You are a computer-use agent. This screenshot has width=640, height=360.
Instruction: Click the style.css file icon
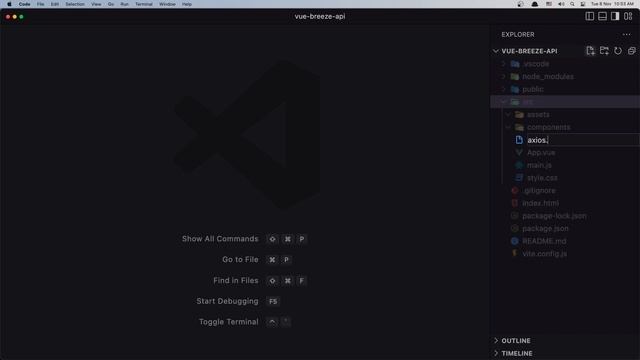tap(519, 178)
